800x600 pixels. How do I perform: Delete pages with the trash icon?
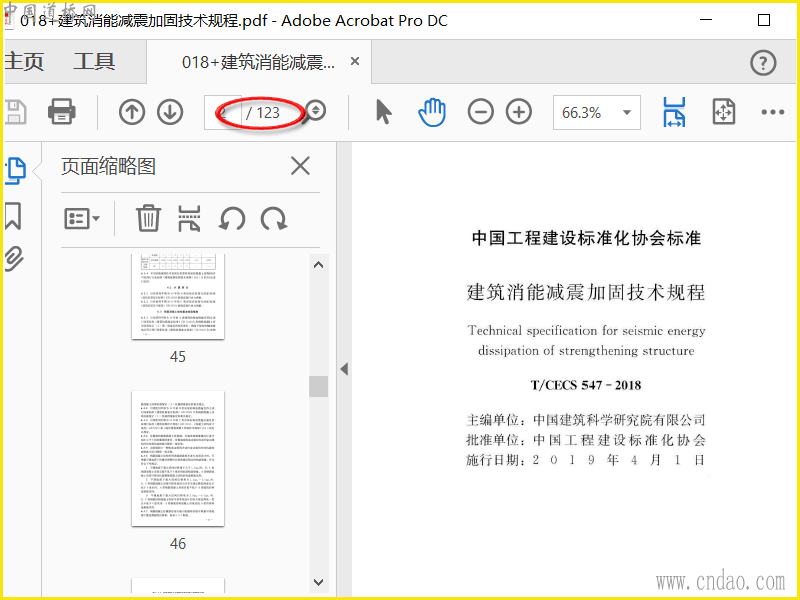148,218
